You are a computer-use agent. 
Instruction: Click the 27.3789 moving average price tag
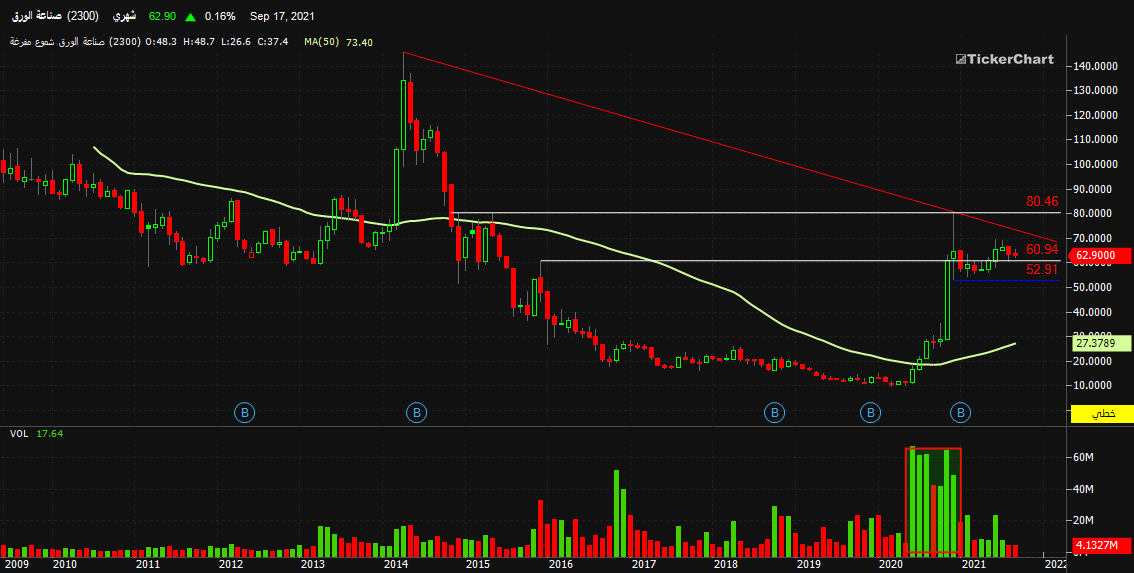coord(1099,344)
